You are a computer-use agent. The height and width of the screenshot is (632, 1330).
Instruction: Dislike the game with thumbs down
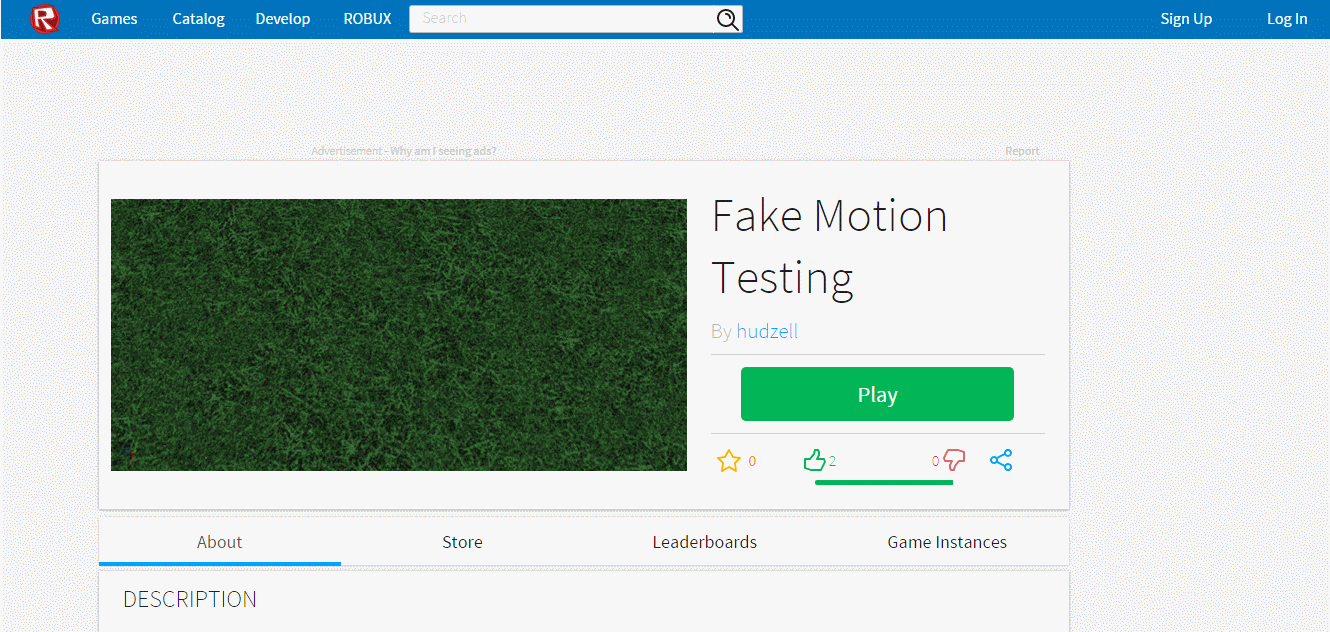[x=954, y=460]
